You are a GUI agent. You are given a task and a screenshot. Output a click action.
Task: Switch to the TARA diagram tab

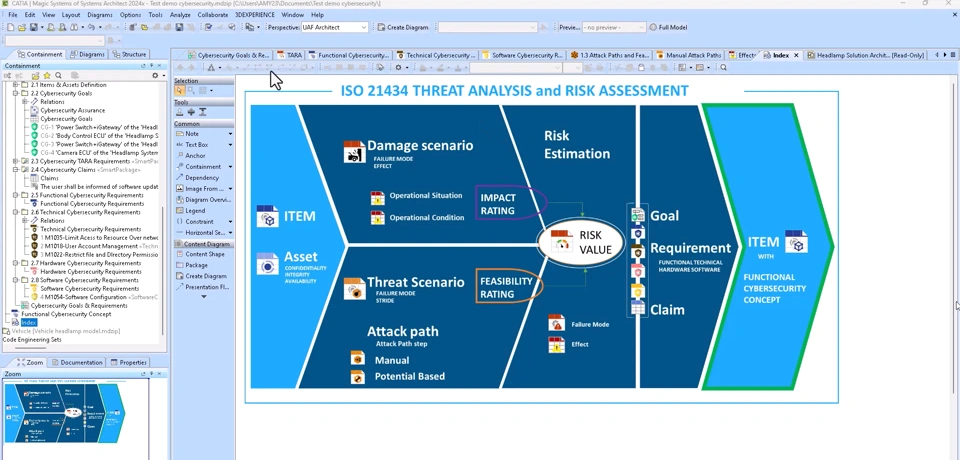tap(289, 55)
